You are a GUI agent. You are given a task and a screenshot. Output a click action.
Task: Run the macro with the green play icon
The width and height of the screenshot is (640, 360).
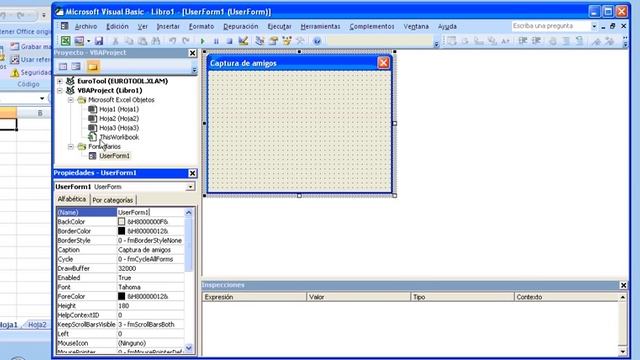(x=202, y=41)
